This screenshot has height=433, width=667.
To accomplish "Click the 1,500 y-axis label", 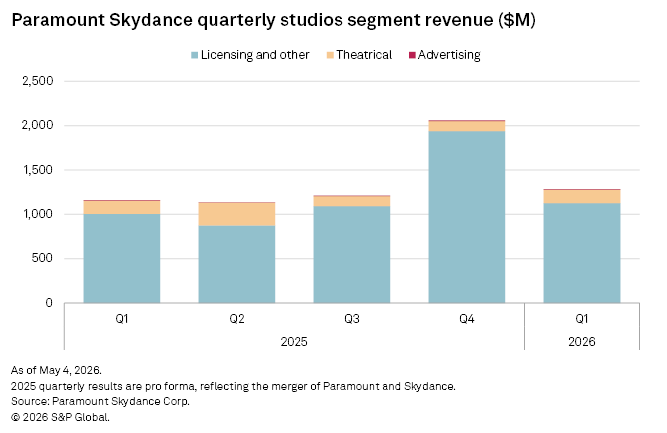I will pos(38,170).
